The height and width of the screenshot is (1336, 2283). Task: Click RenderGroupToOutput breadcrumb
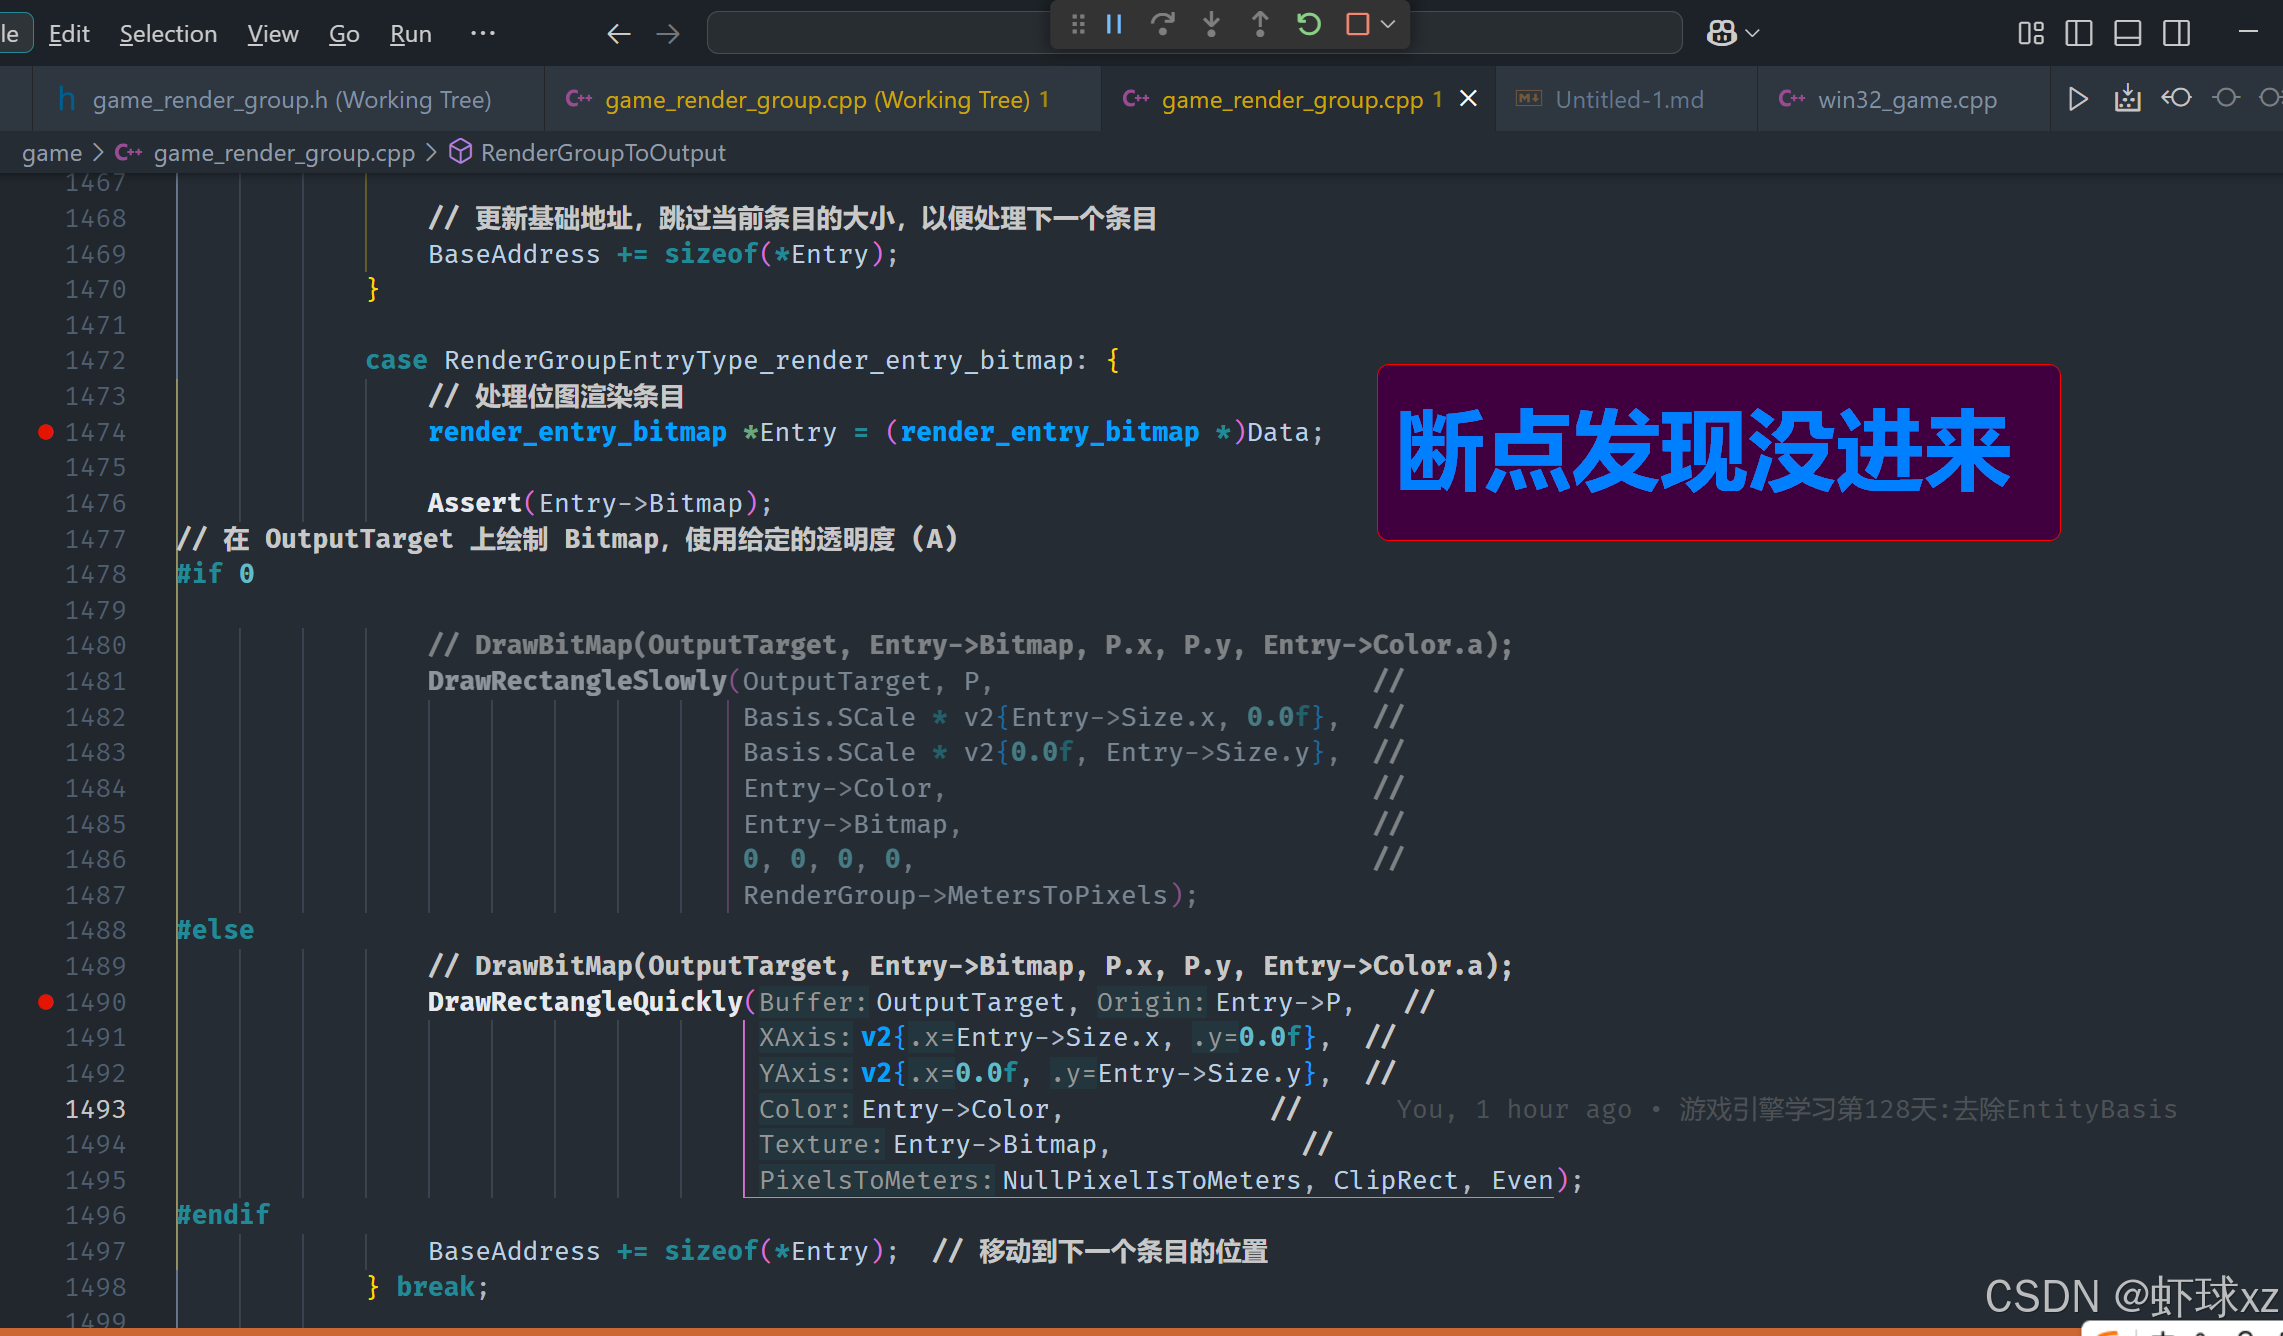(602, 153)
